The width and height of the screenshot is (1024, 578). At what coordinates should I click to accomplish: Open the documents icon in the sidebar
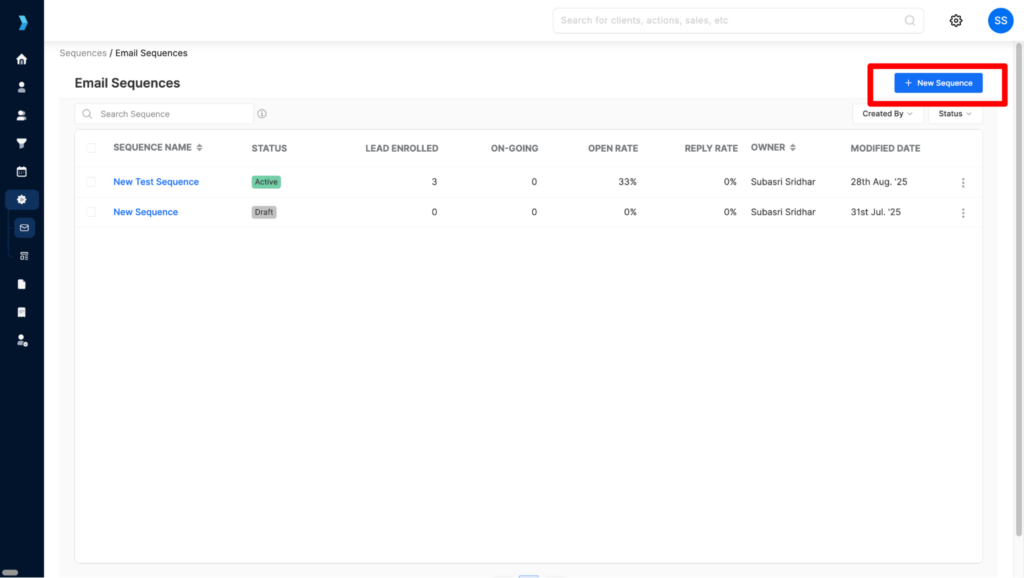pyautogui.click(x=22, y=283)
